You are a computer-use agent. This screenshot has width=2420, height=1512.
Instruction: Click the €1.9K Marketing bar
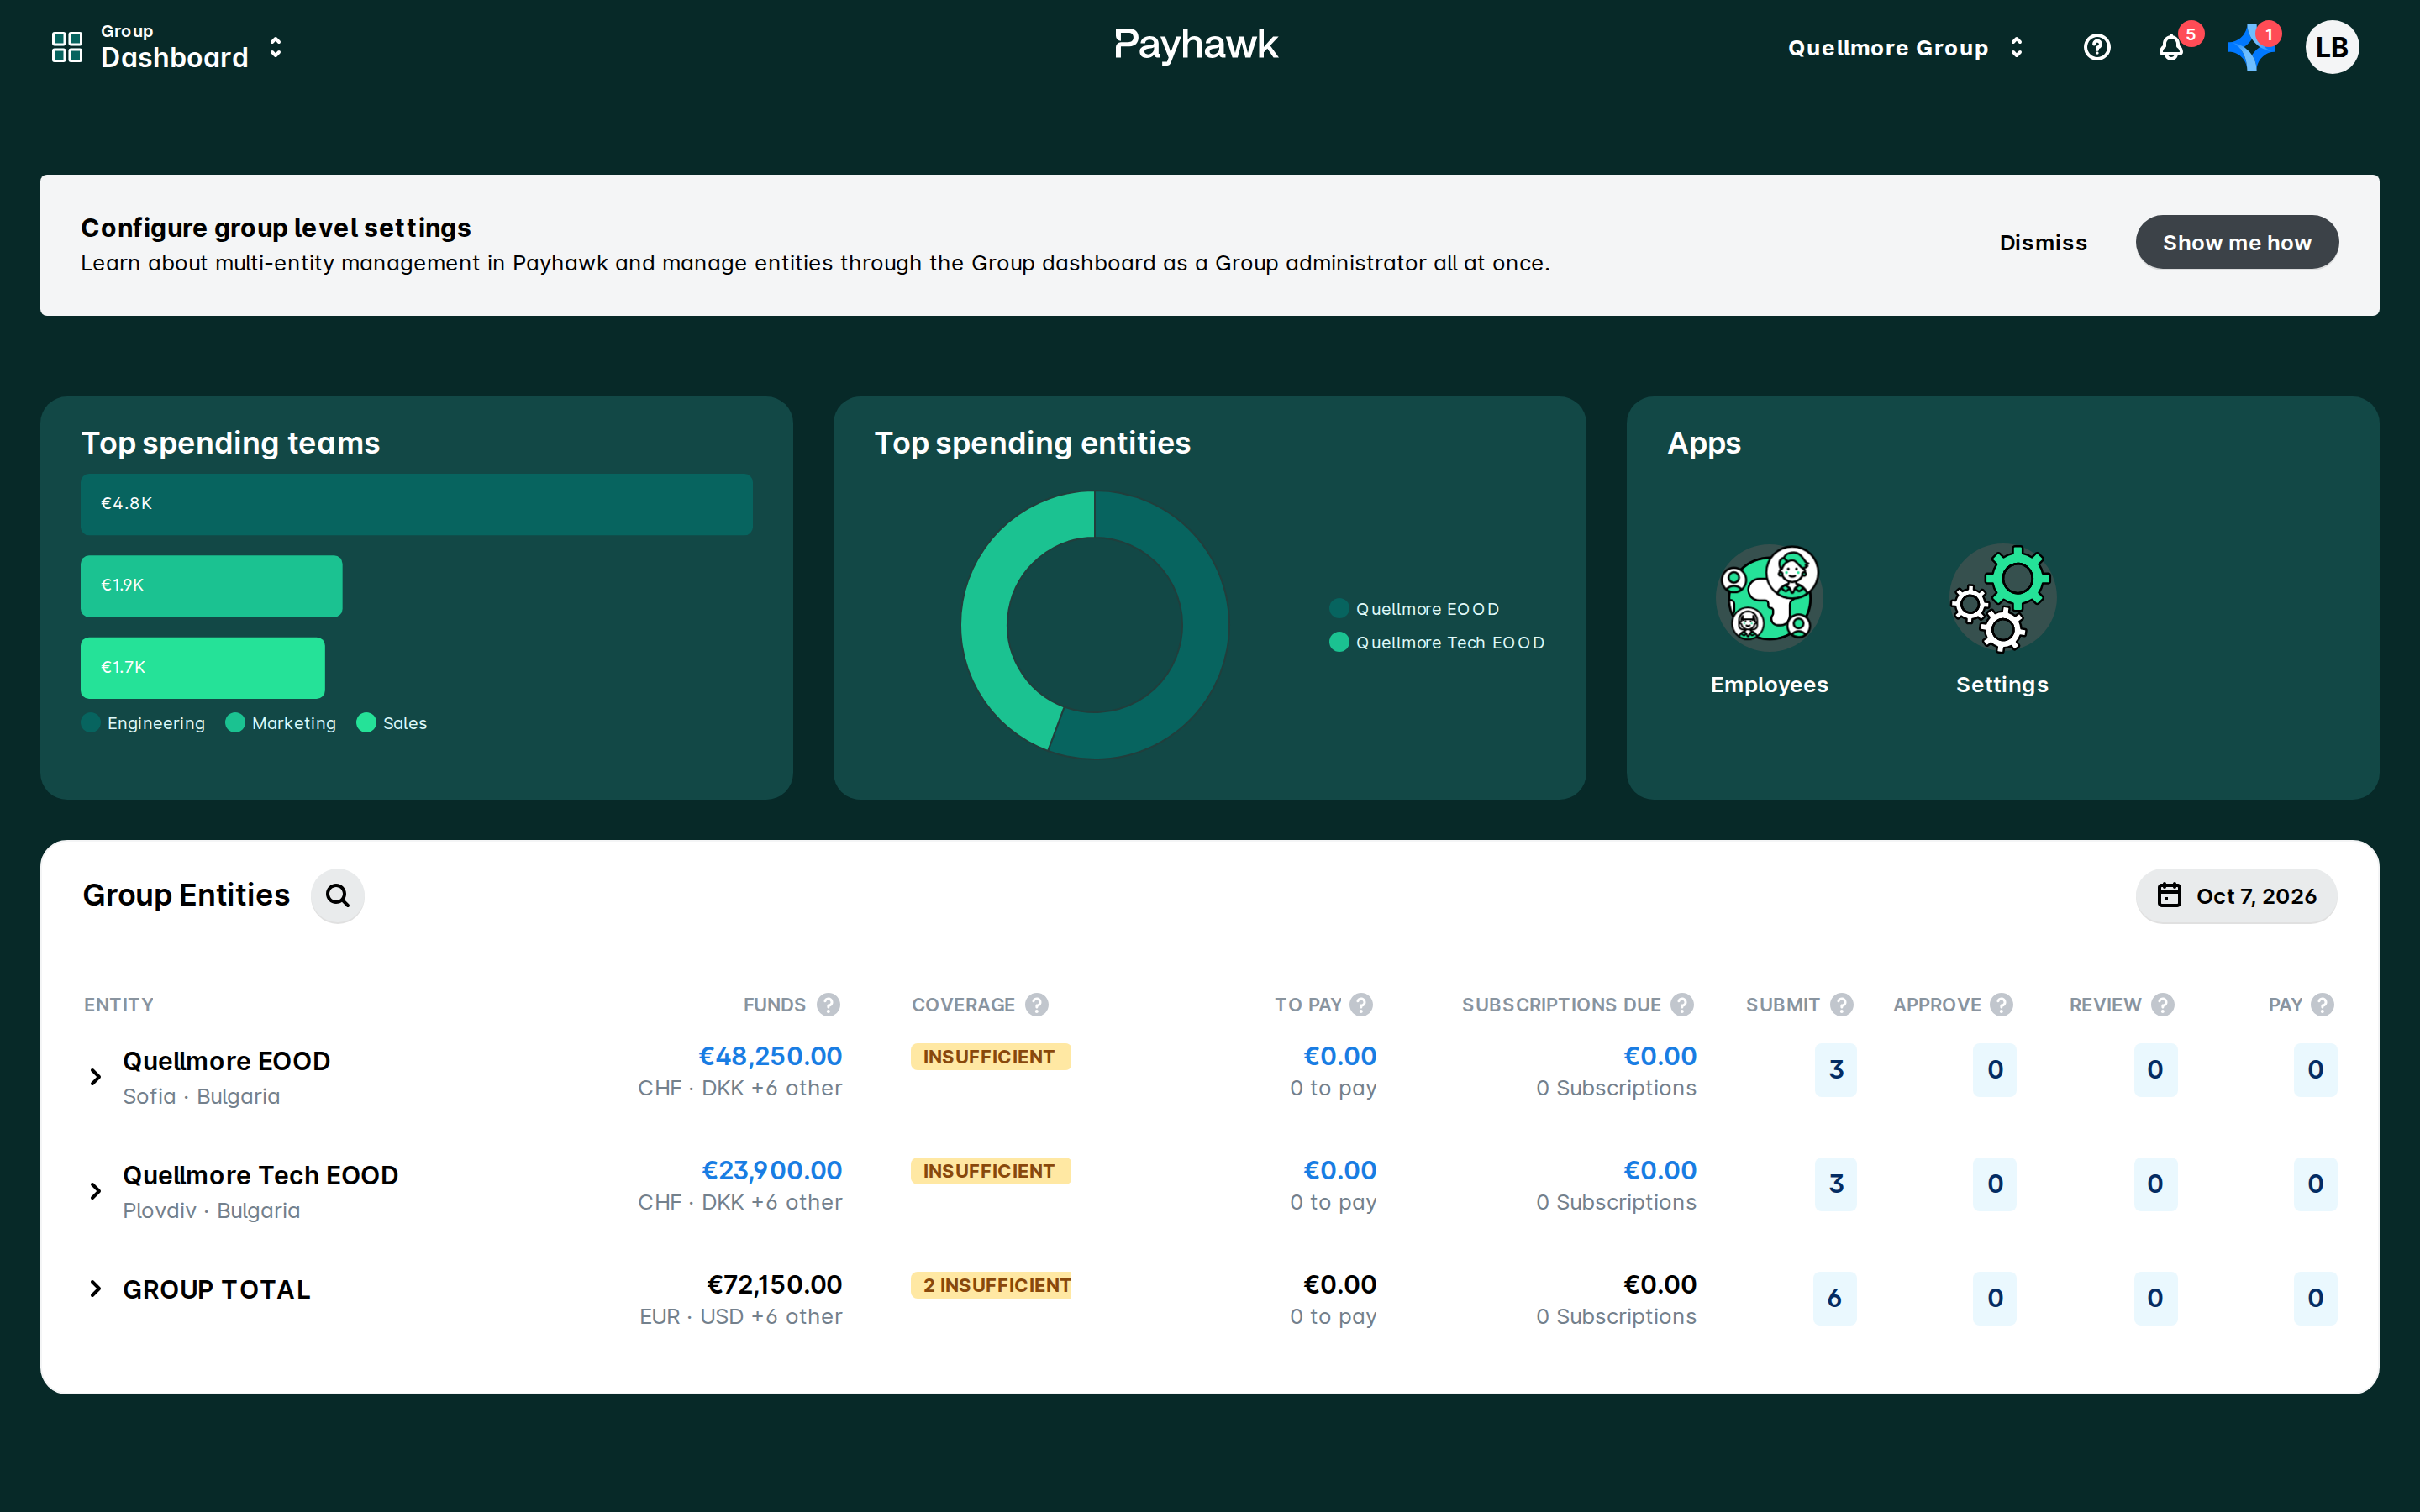(211, 586)
